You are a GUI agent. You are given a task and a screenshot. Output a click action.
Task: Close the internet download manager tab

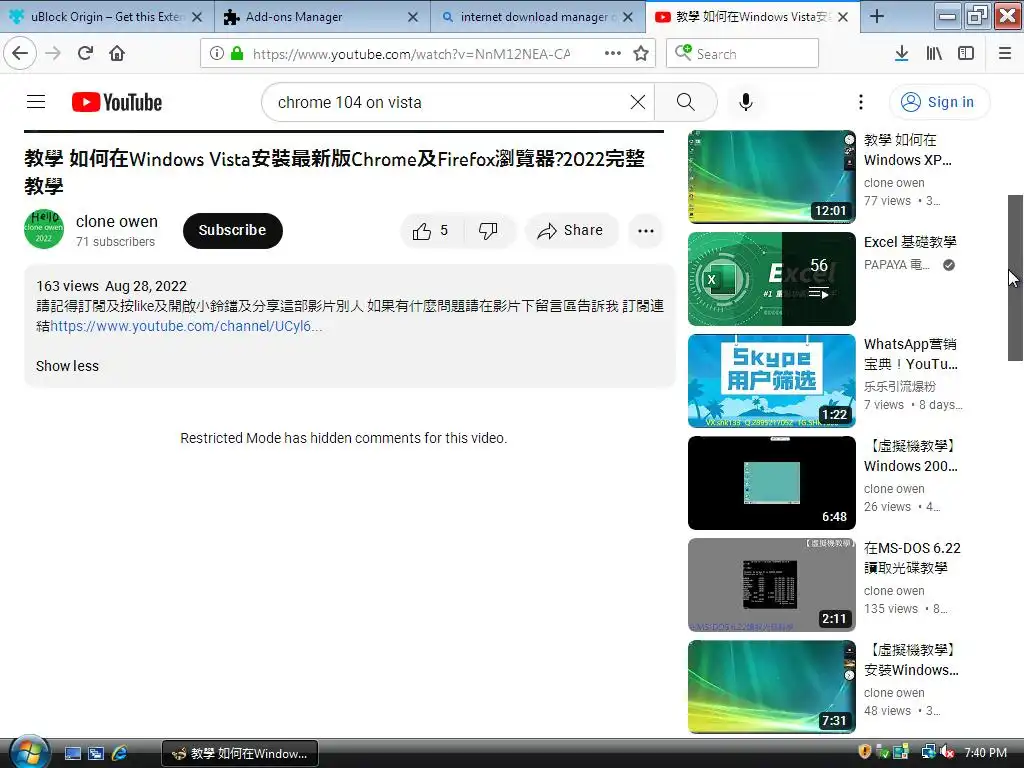point(628,17)
